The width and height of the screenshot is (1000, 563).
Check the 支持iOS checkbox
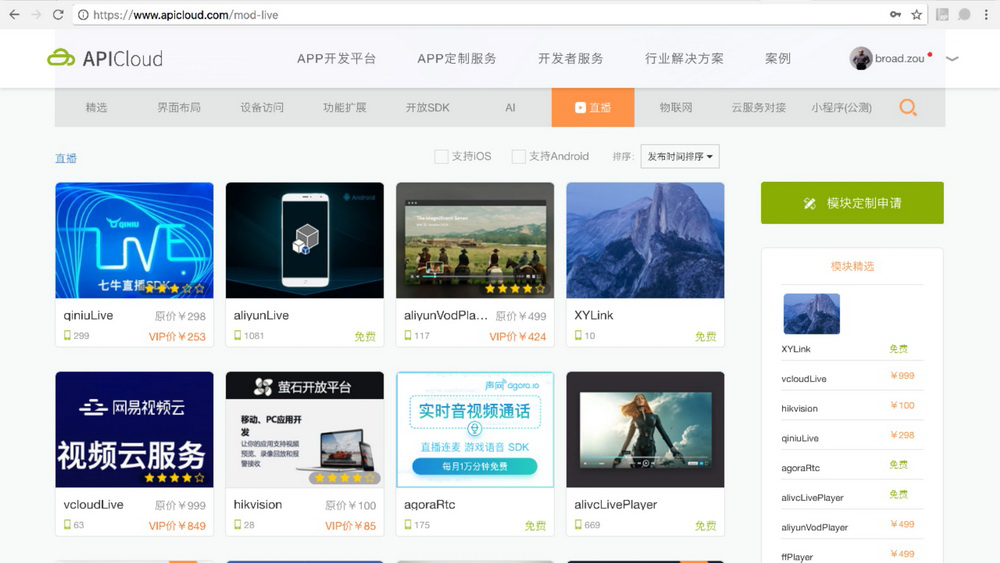(x=441, y=156)
